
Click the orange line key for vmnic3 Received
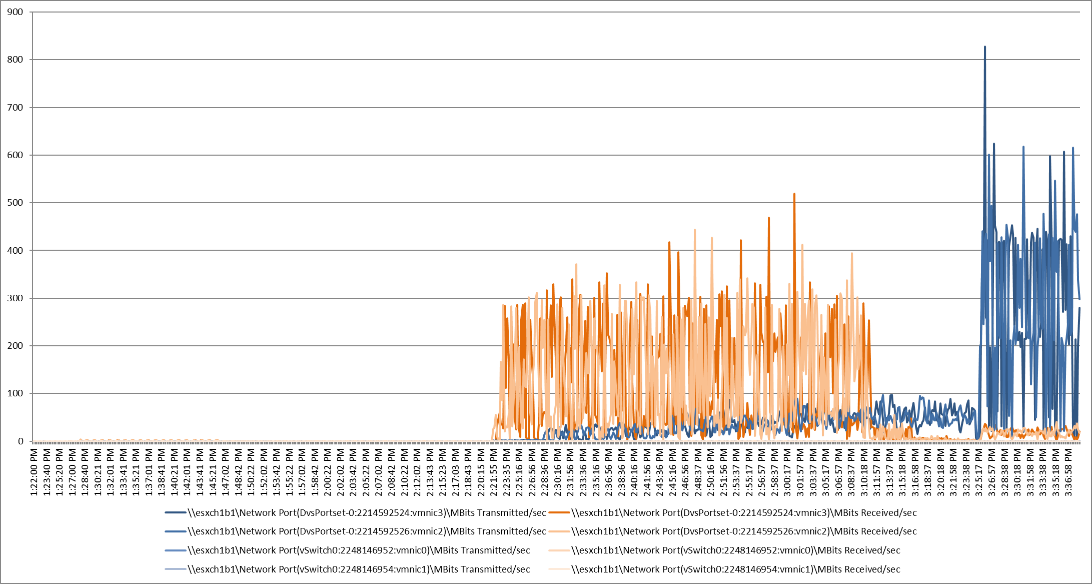pyautogui.click(x=560, y=513)
